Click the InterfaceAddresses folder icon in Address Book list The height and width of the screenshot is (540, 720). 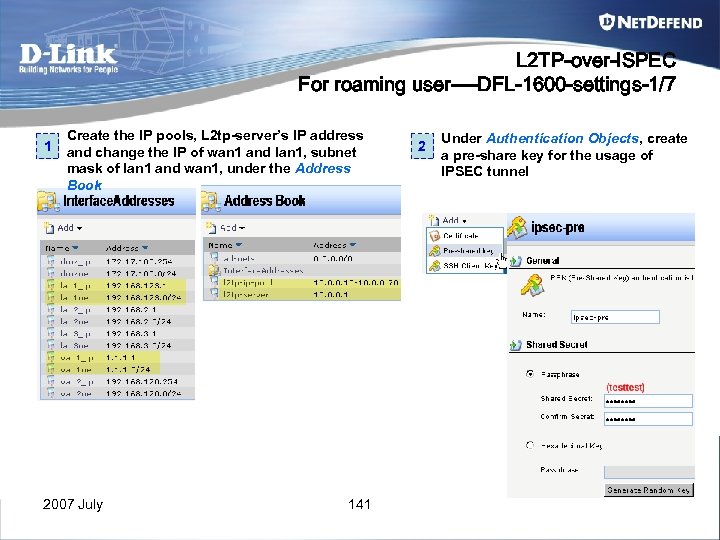click(x=214, y=270)
